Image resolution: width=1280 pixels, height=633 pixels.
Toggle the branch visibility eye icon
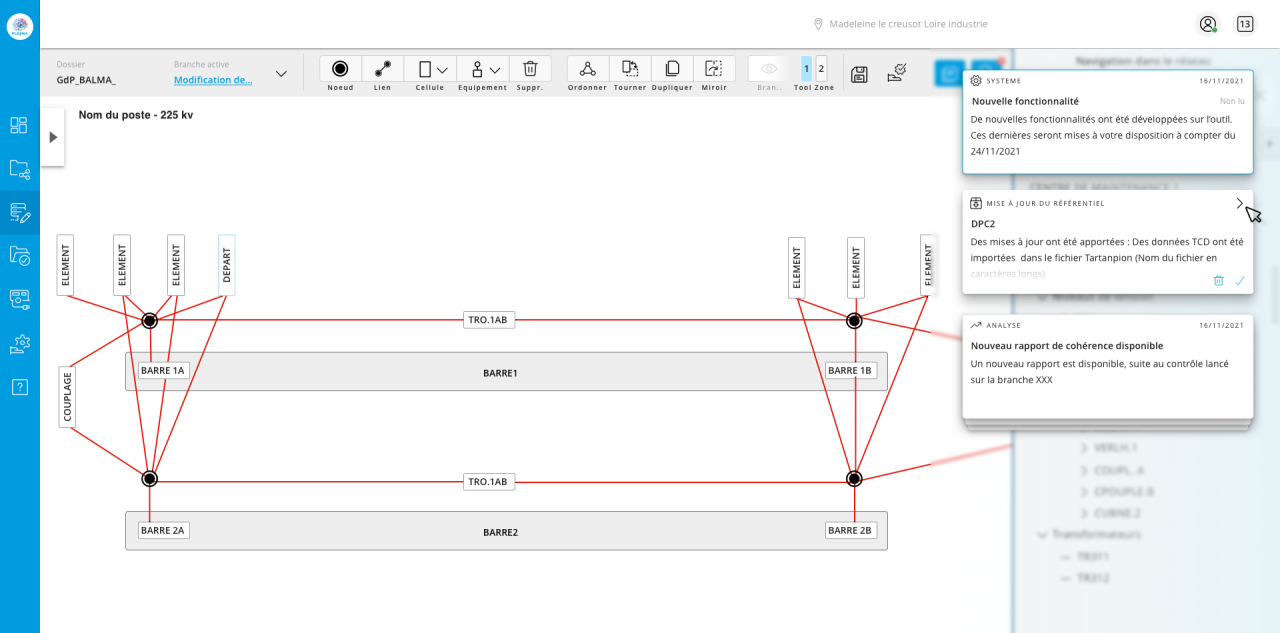point(769,69)
